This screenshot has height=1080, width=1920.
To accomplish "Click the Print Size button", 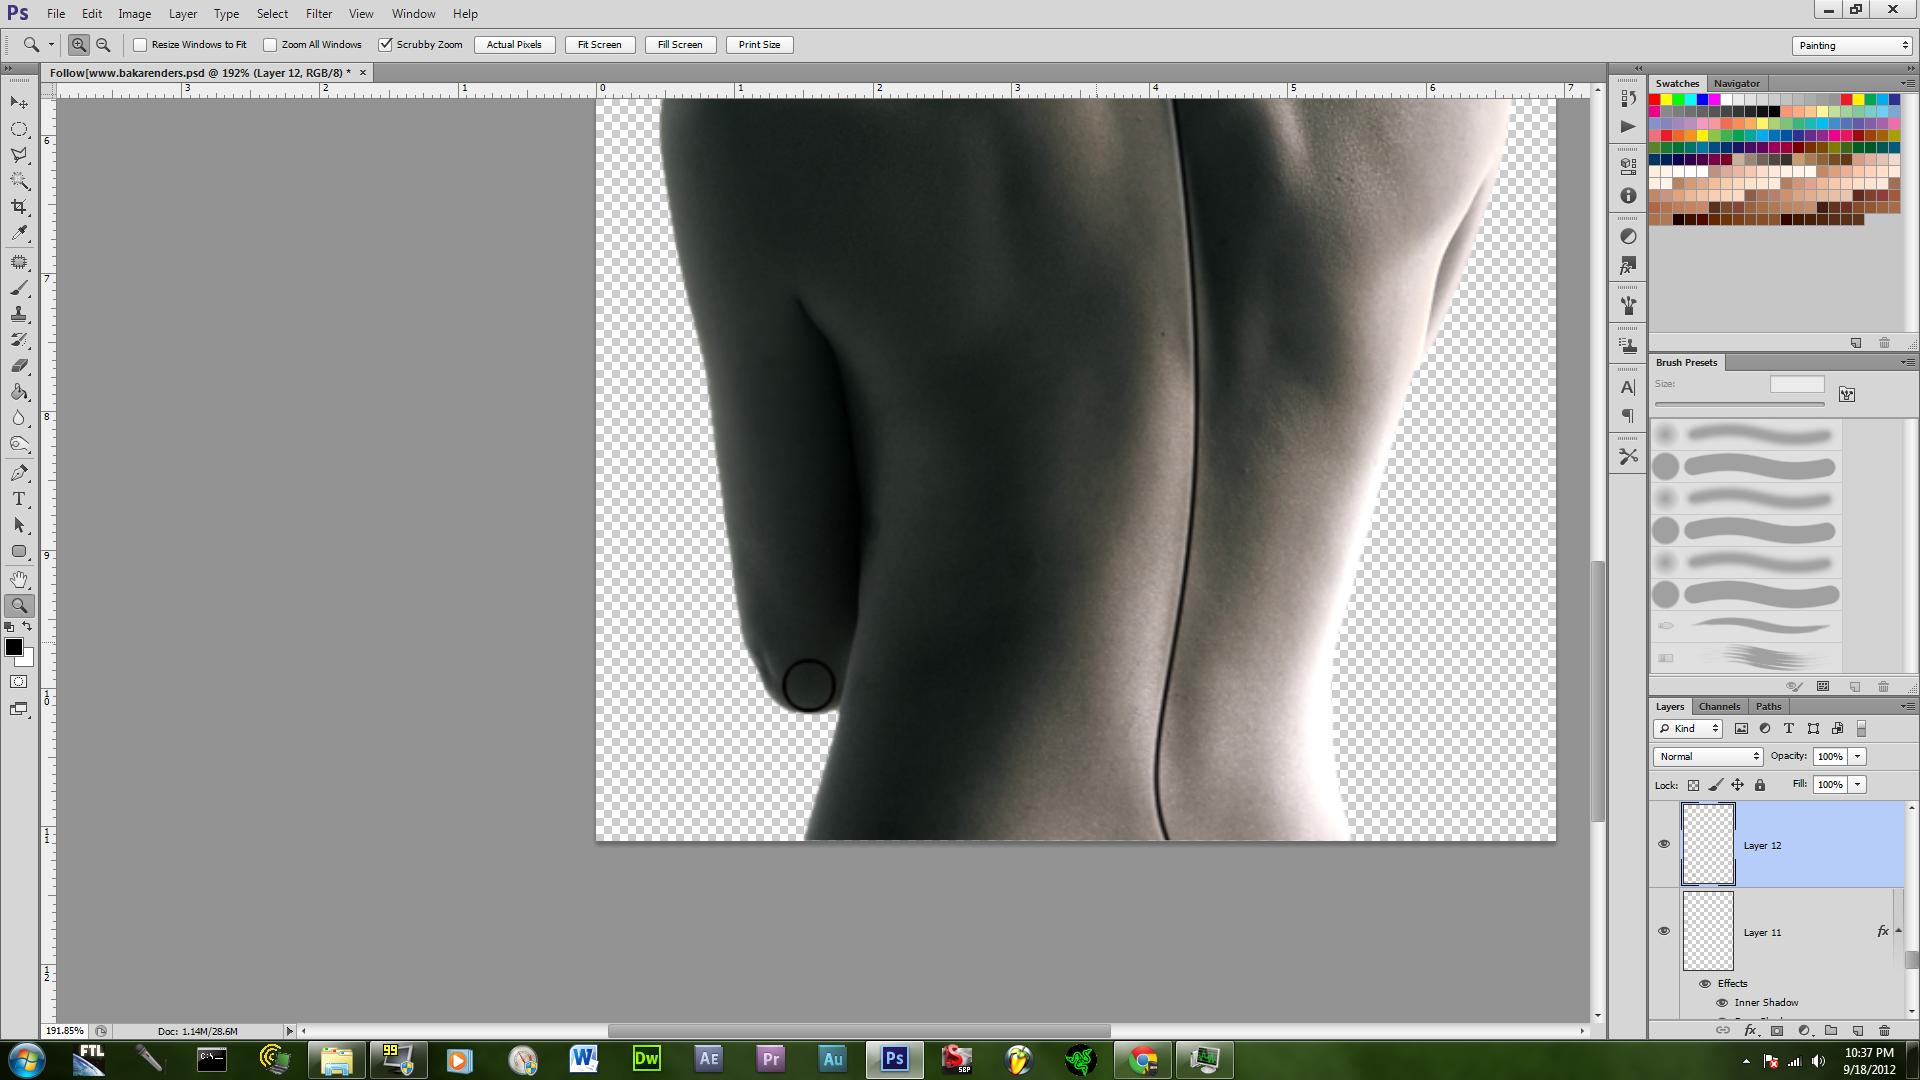I will 759,45.
